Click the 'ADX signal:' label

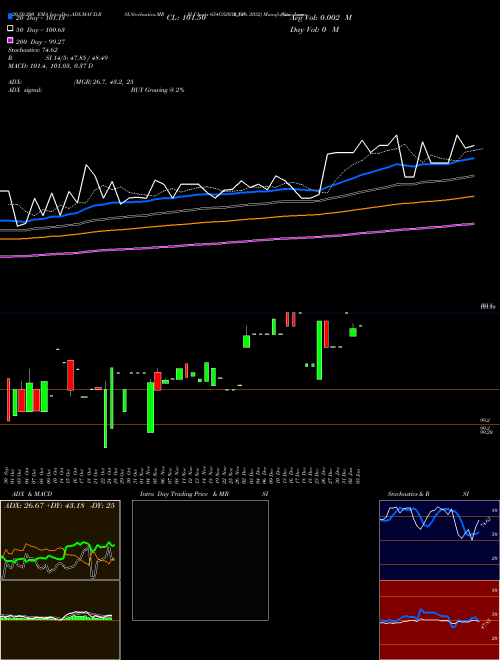(25, 90)
